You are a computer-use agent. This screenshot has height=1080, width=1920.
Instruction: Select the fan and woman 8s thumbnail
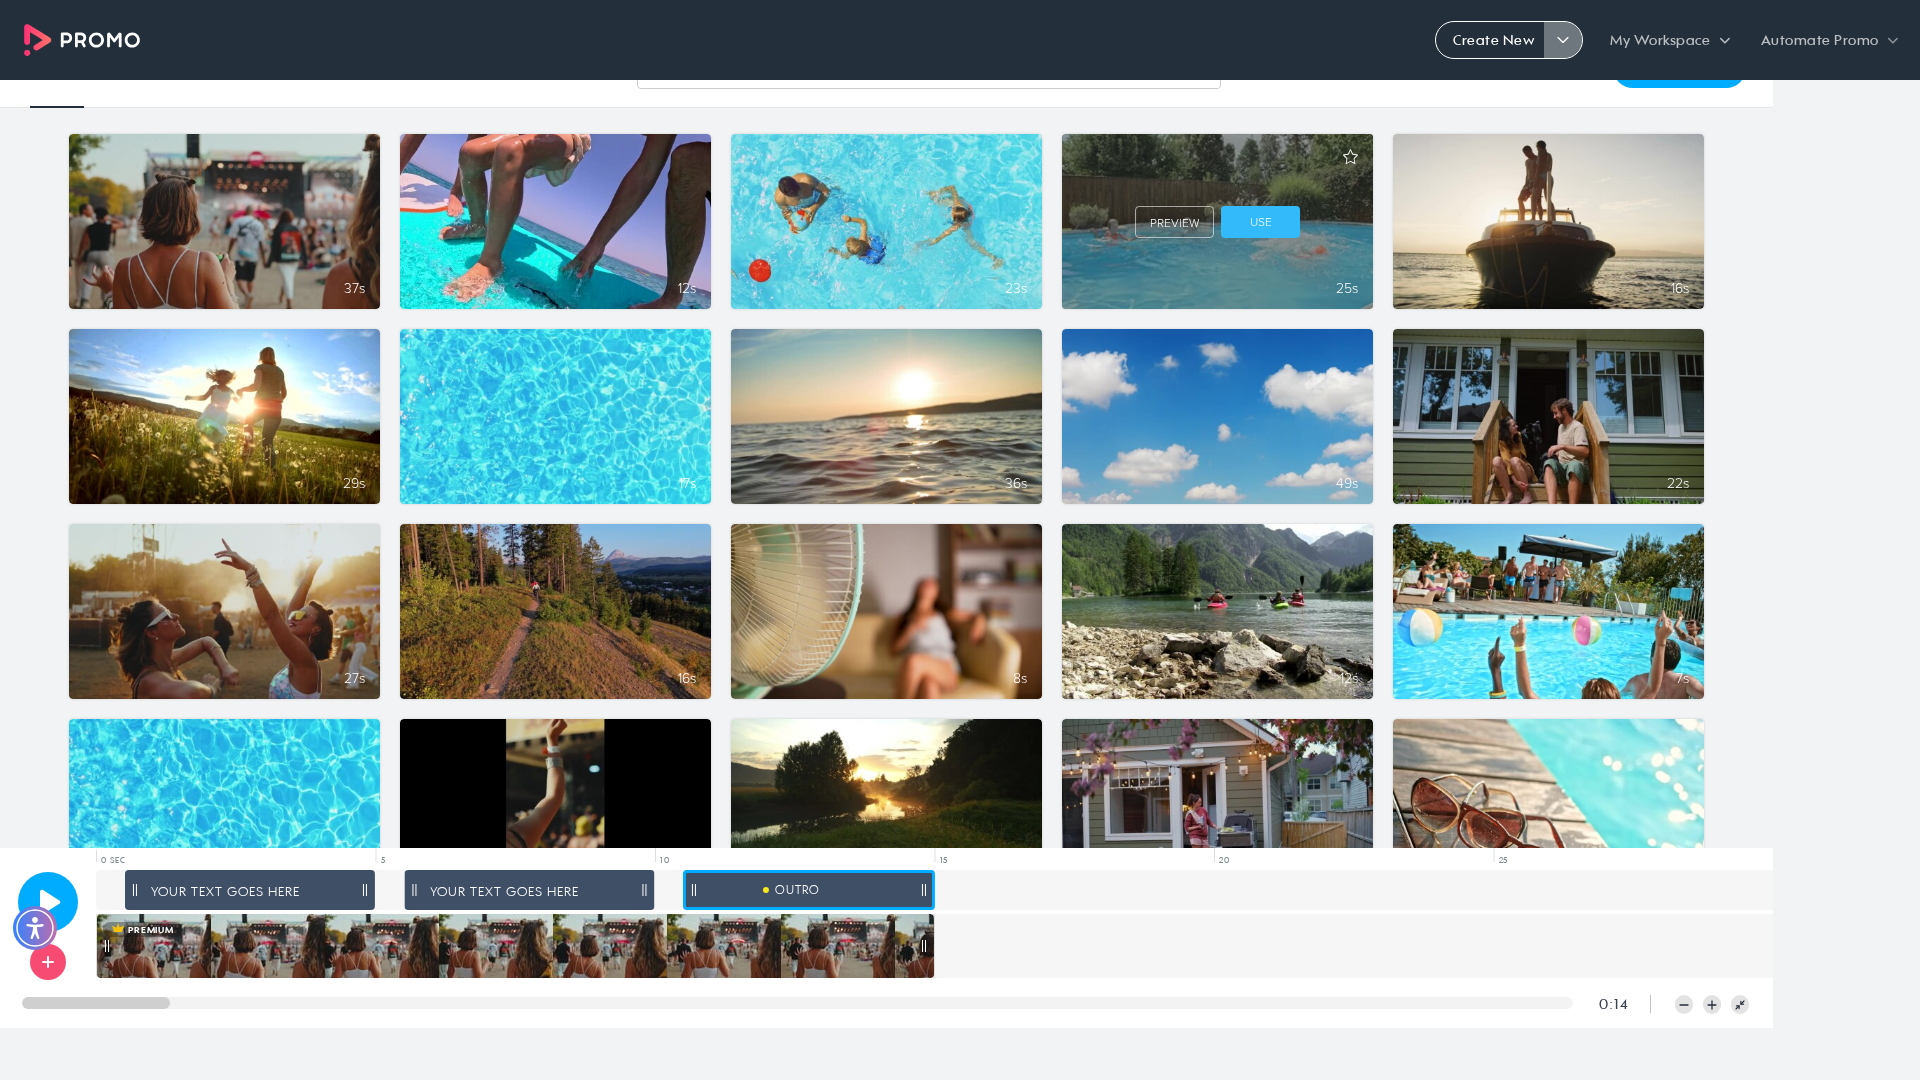tap(886, 612)
